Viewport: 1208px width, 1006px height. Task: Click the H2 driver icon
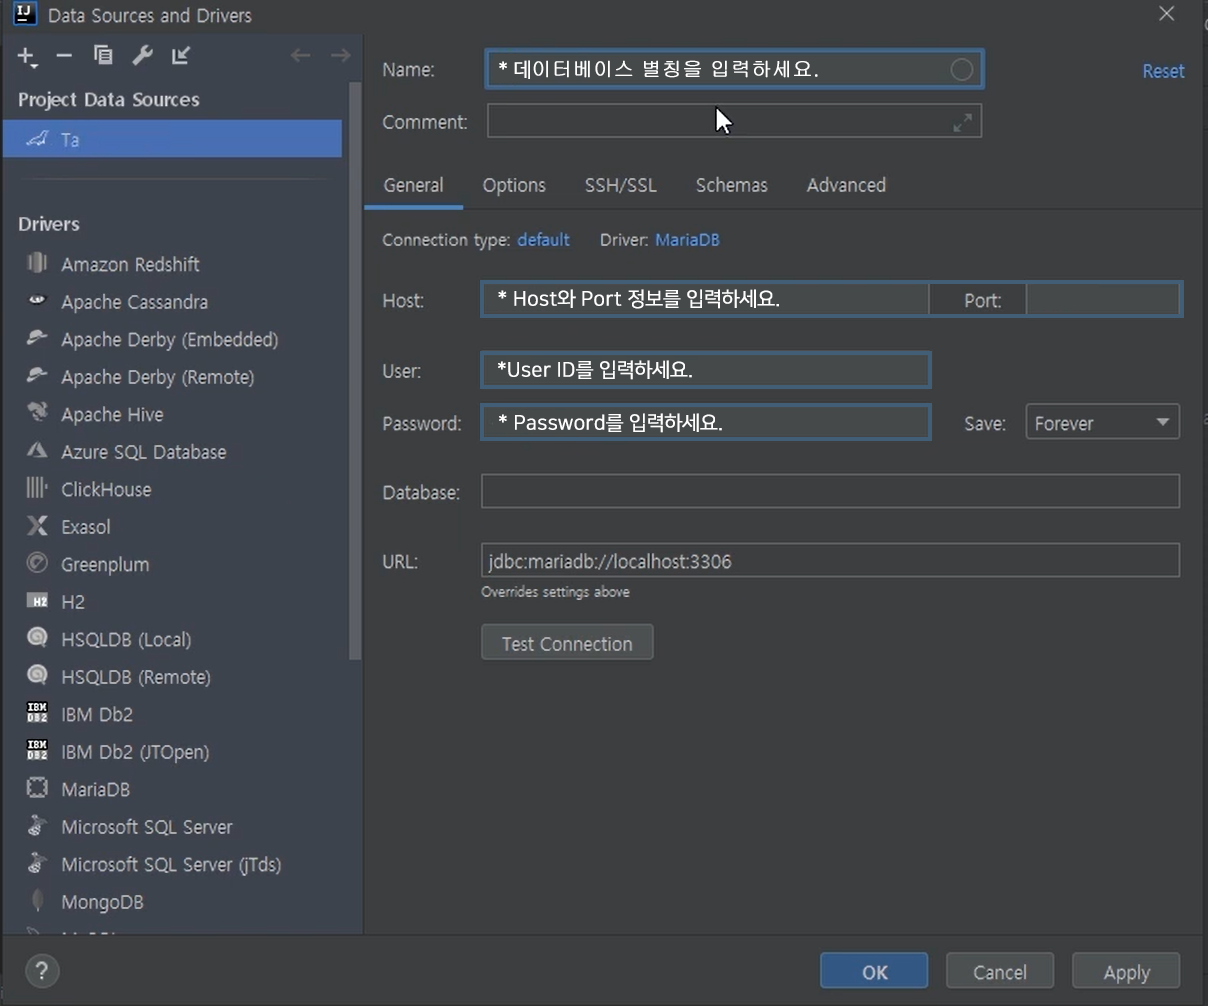pyautogui.click(x=37, y=601)
